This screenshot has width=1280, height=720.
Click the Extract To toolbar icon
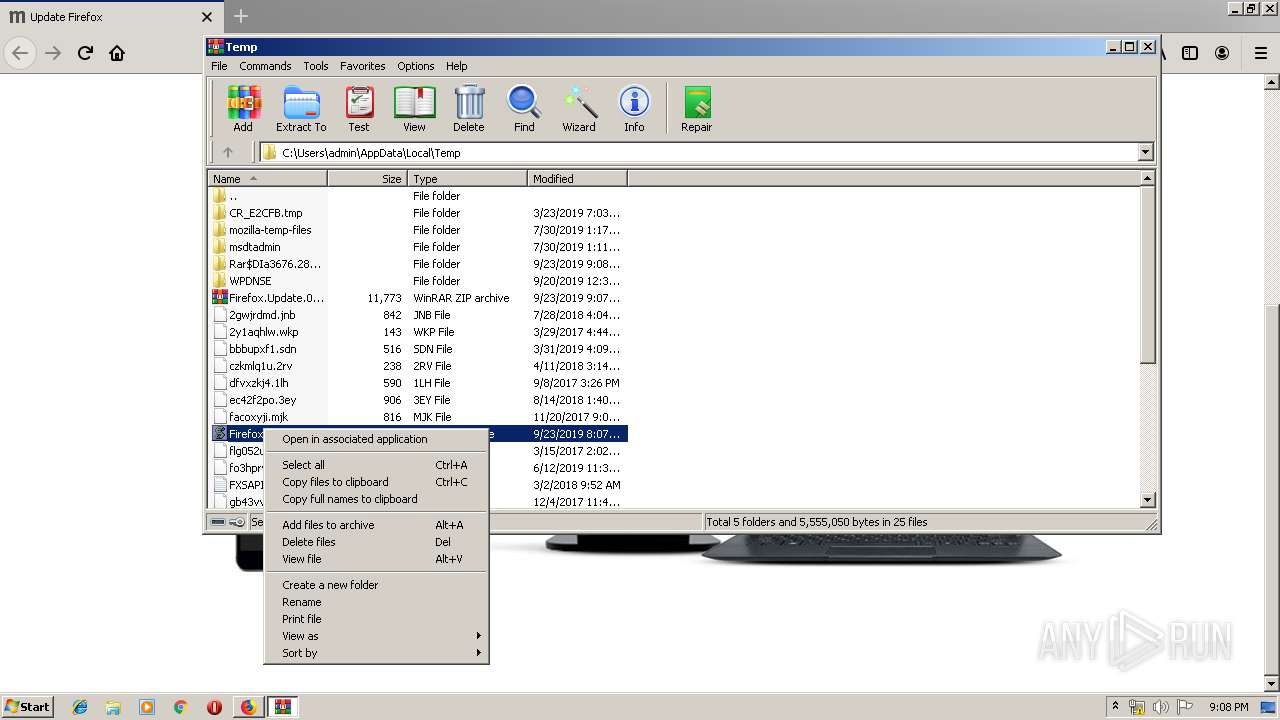click(x=301, y=109)
